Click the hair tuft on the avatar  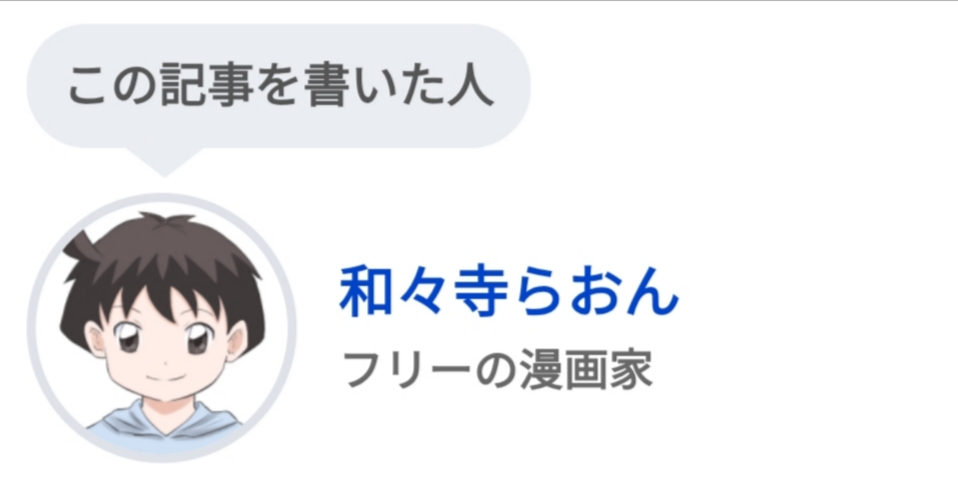tap(78, 246)
